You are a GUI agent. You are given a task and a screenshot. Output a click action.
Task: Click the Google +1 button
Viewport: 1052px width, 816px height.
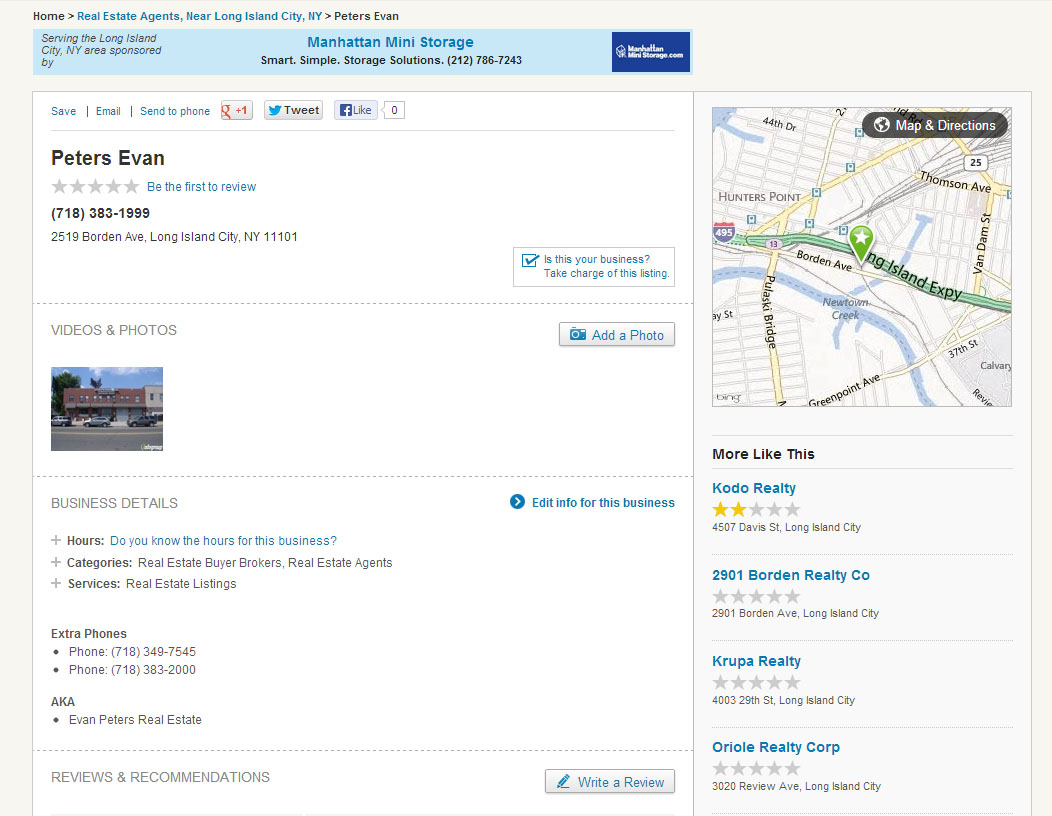(236, 111)
